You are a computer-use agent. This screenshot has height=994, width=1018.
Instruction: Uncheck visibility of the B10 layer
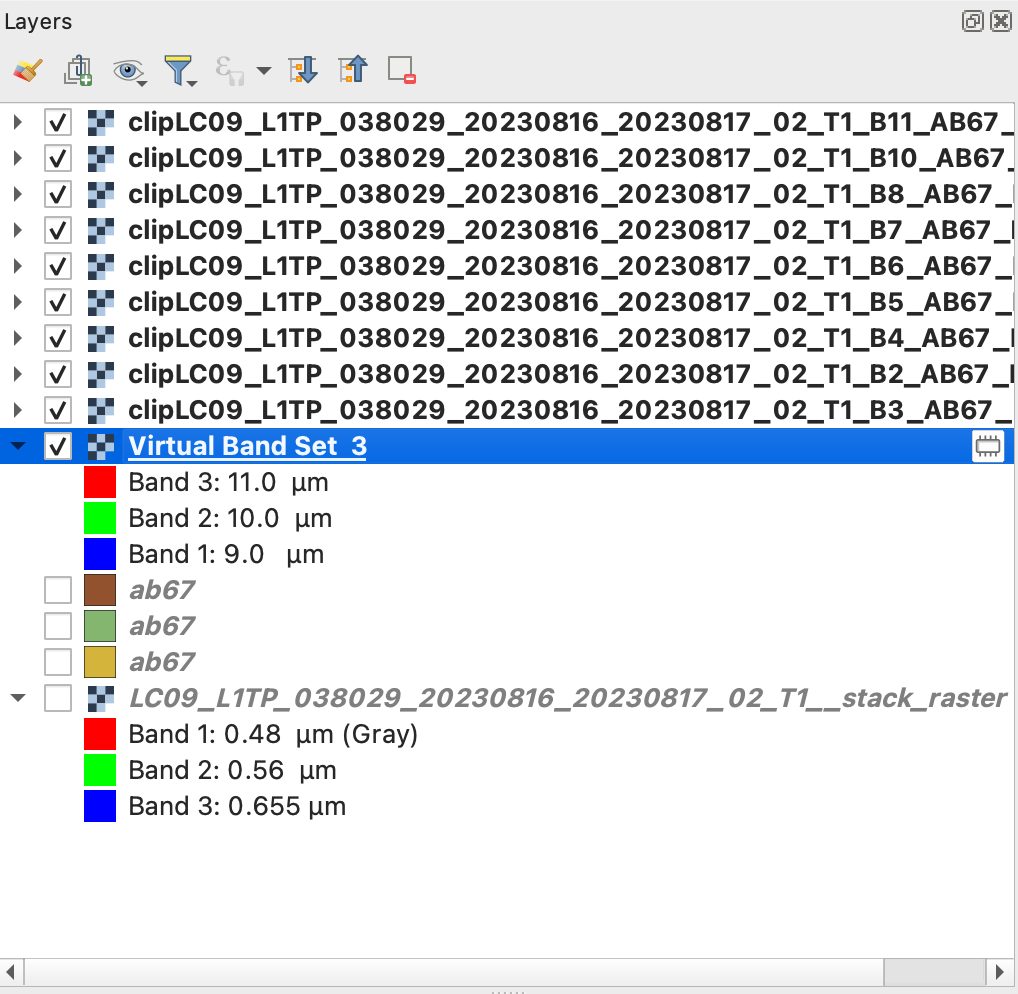coord(58,158)
